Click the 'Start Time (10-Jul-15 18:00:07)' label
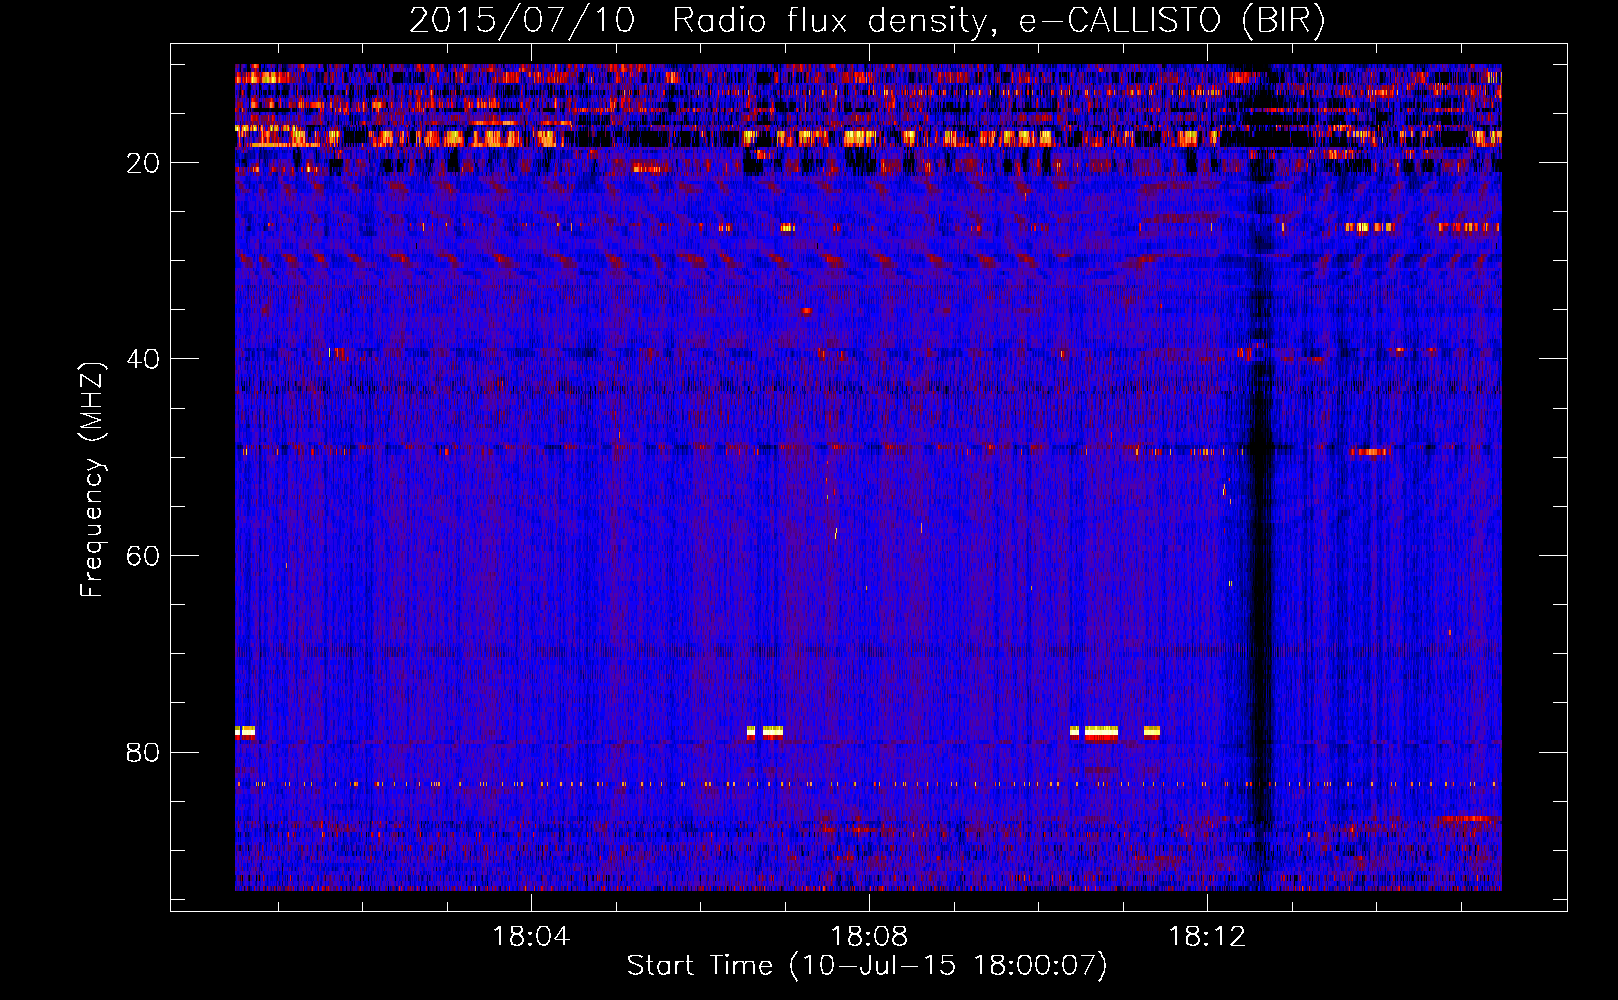This screenshot has width=1618, height=1000. pyautogui.click(x=868, y=966)
